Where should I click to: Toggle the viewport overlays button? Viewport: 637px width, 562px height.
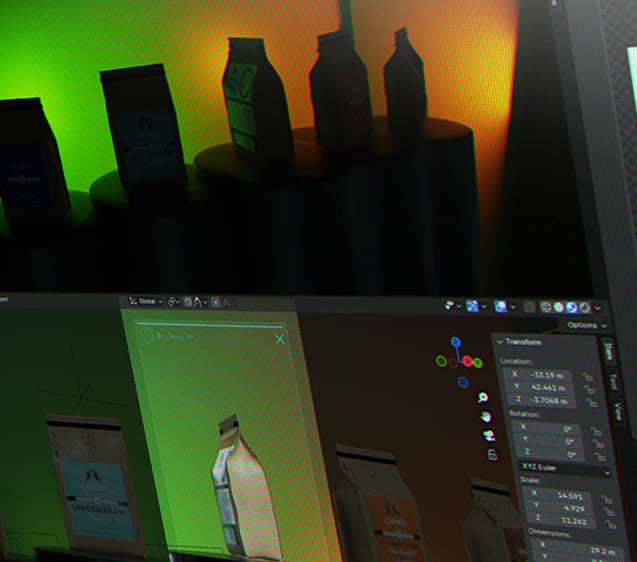click(500, 306)
